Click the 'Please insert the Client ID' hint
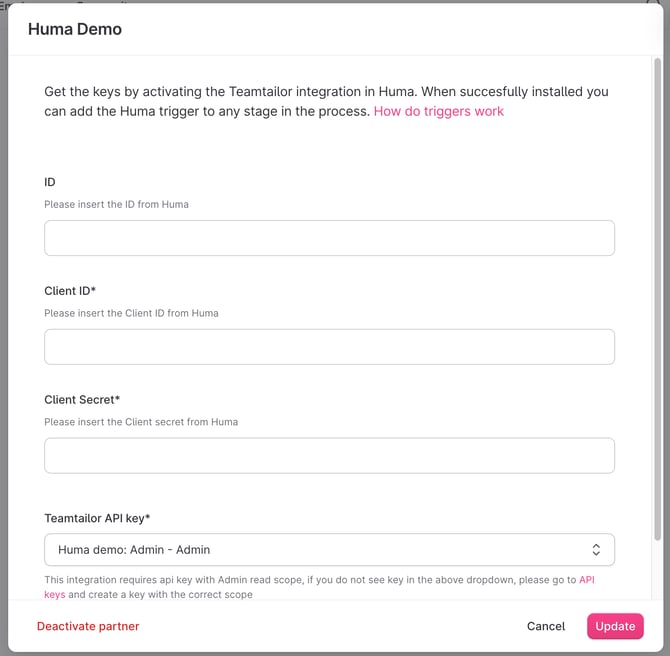This screenshot has height=656, width=670. pos(131,313)
